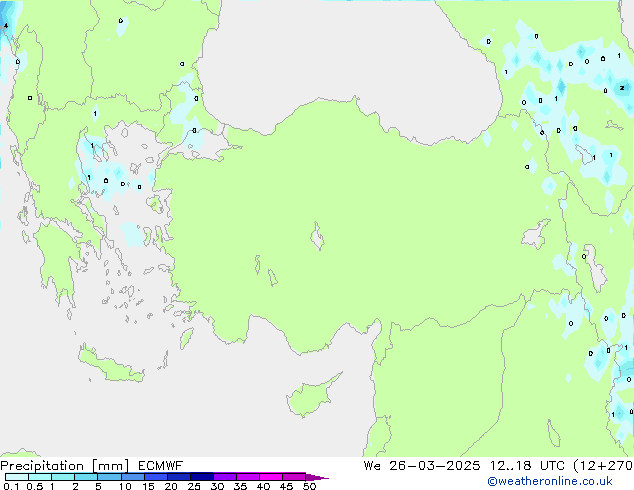Select the 0.5–1 mm legend swatch
The width and height of the screenshot is (634, 490).
(x=40, y=477)
